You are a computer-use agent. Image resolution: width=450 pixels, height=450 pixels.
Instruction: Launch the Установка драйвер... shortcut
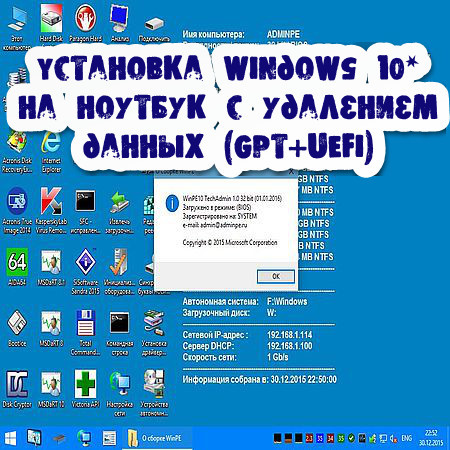coord(154,333)
